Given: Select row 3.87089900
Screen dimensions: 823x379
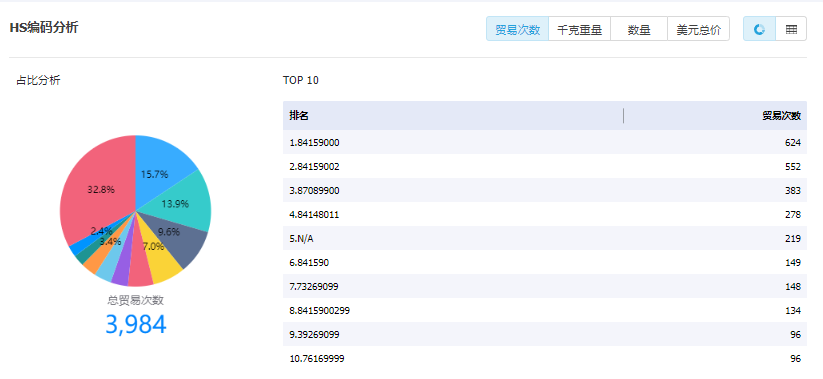Looking at the screenshot, I should pyautogui.click(x=545, y=191).
